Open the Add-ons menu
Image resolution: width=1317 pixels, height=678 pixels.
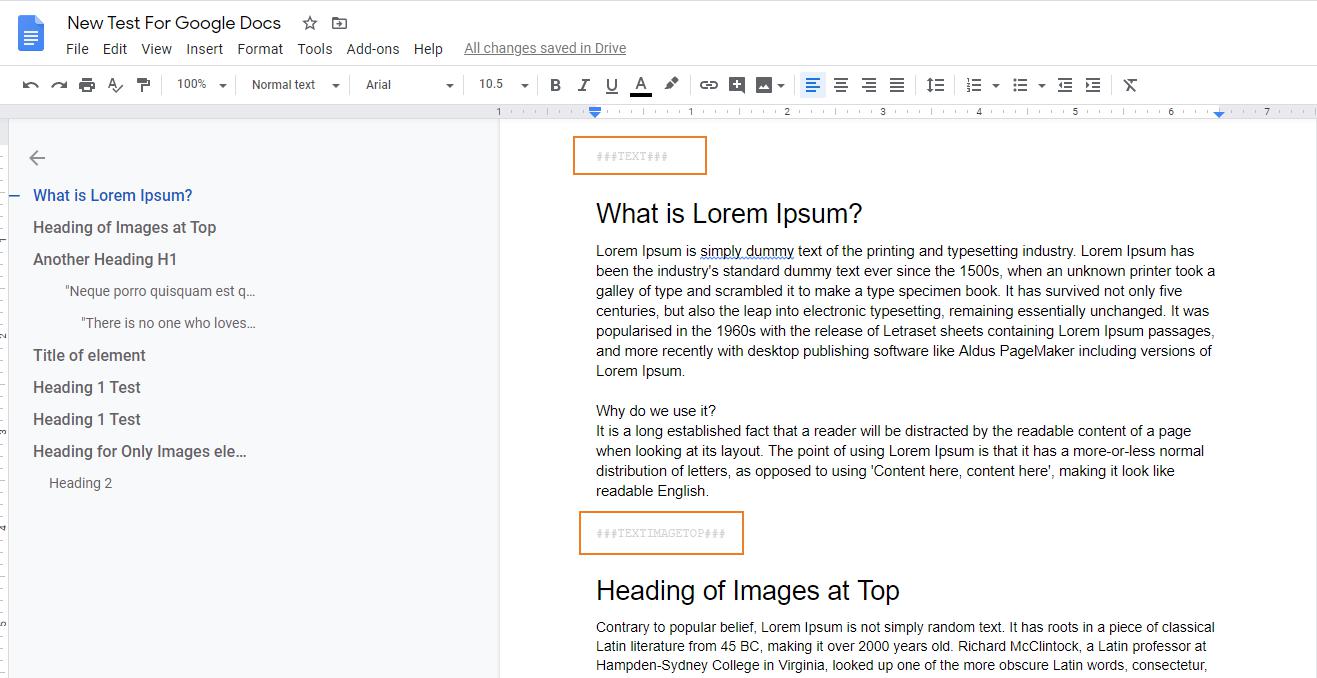[x=373, y=48]
